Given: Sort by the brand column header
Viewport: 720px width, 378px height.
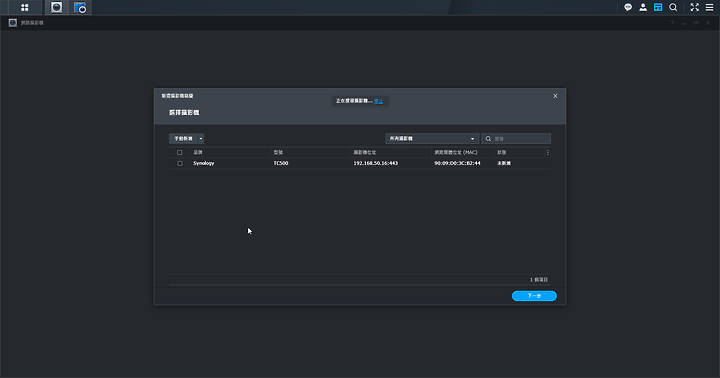Looking at the screenshot, I should click(x=230, y=152).
